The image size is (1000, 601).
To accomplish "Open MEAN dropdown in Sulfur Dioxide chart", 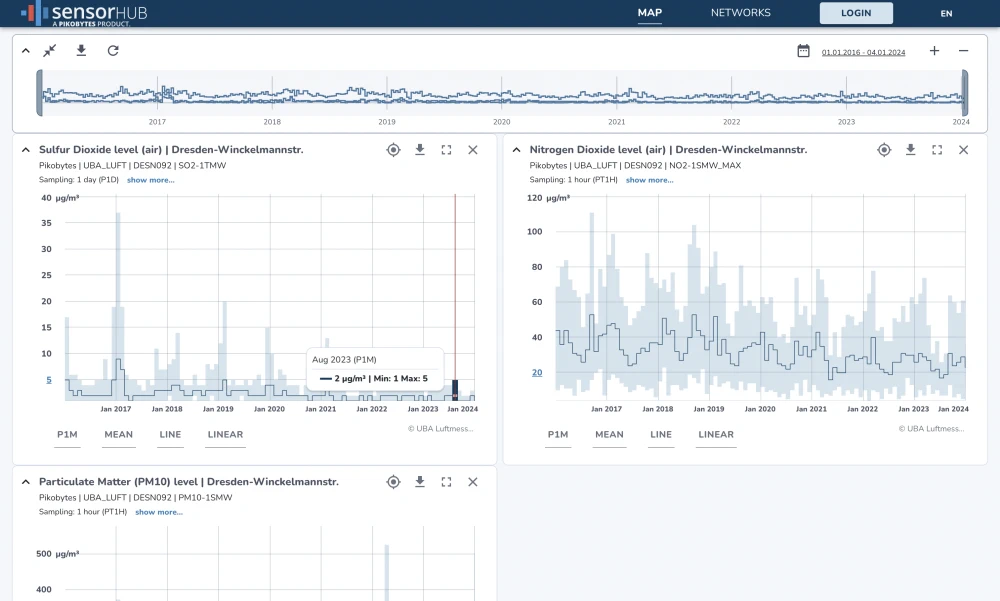I will pyautogui.click(x=119, y=434).
